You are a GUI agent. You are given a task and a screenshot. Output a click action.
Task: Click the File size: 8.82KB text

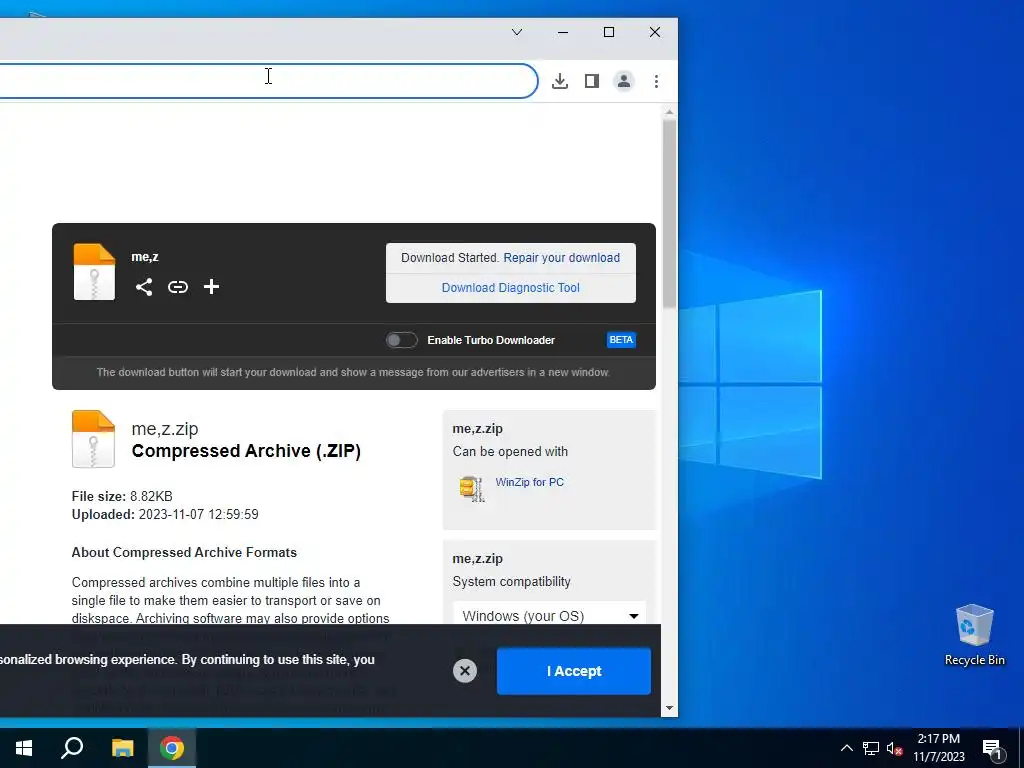(122, 496)
